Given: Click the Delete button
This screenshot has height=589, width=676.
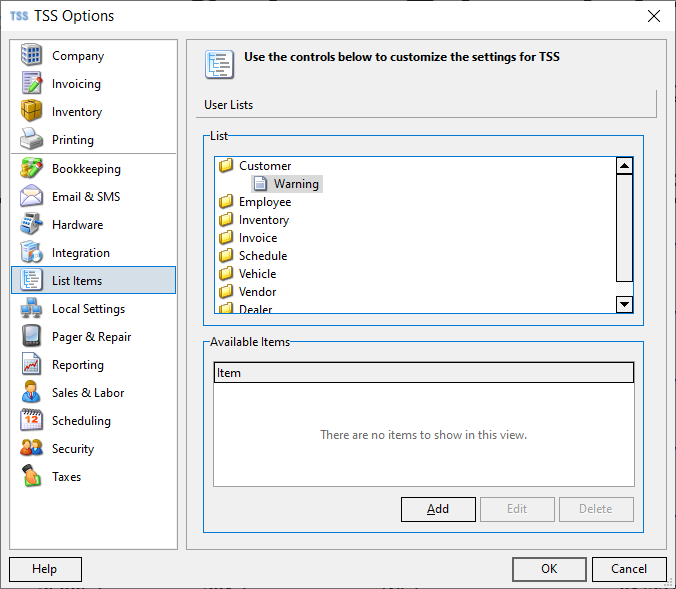Looking at the screenshot, I should coord(596,509).
